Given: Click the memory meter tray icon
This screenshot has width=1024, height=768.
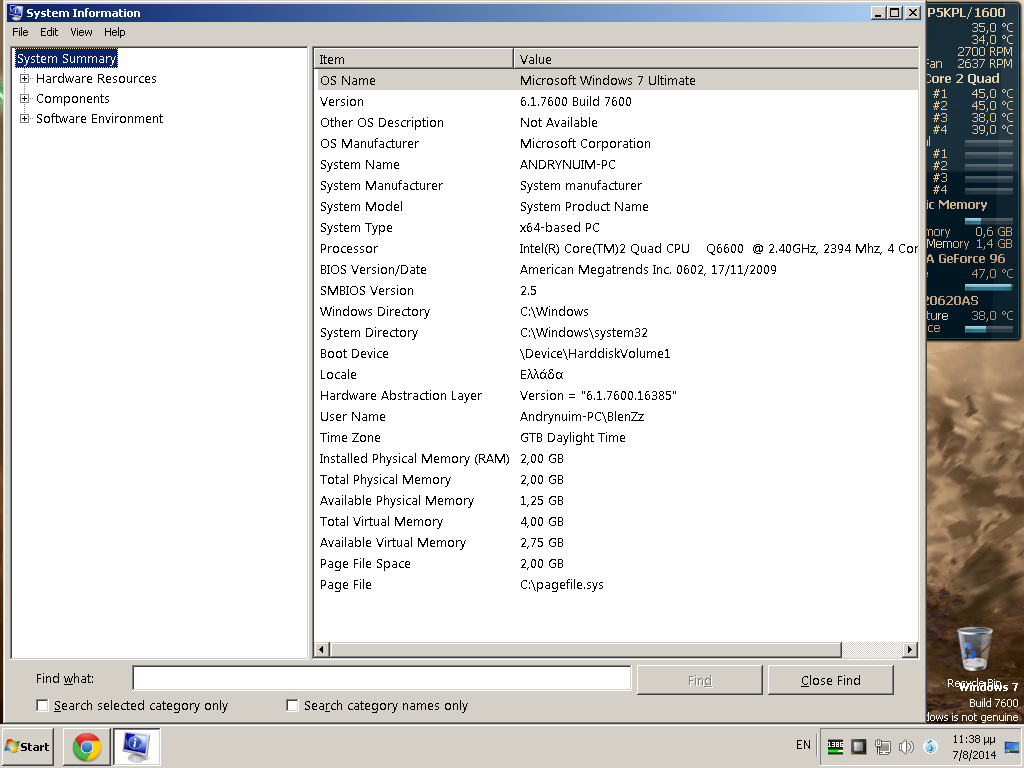Looking at the screenshot, I should 835,746.
